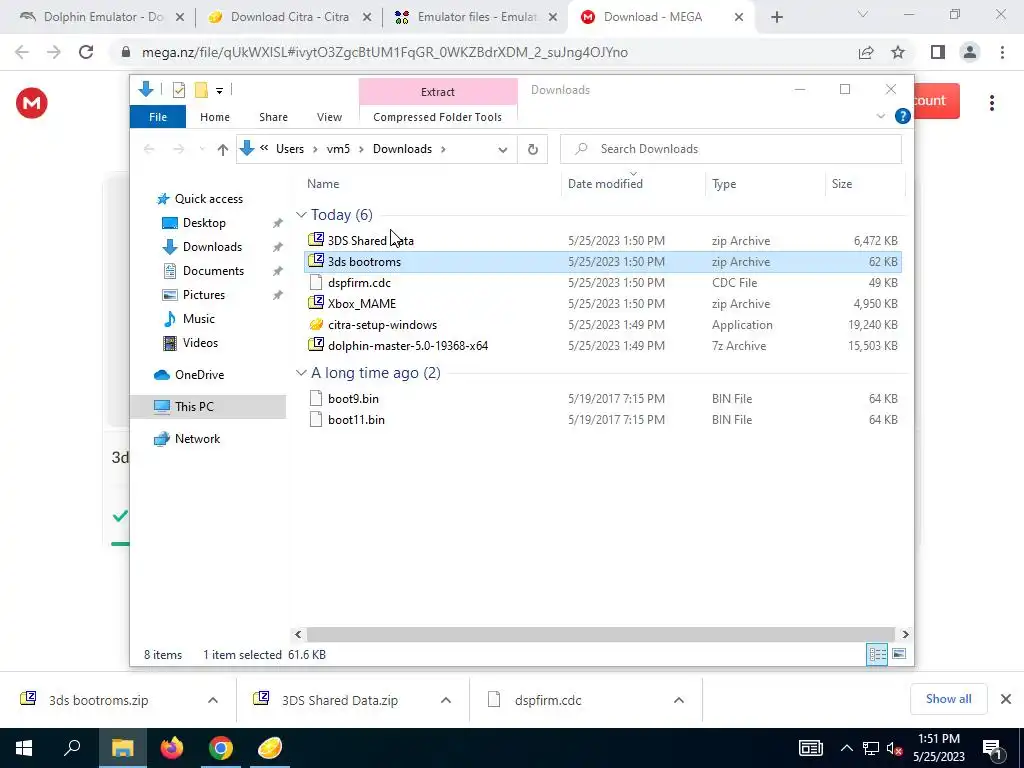Bookmark this page with star icon
Viewport: 1024px width, 768px height.
pyautogui.click(x=898, y=52)
